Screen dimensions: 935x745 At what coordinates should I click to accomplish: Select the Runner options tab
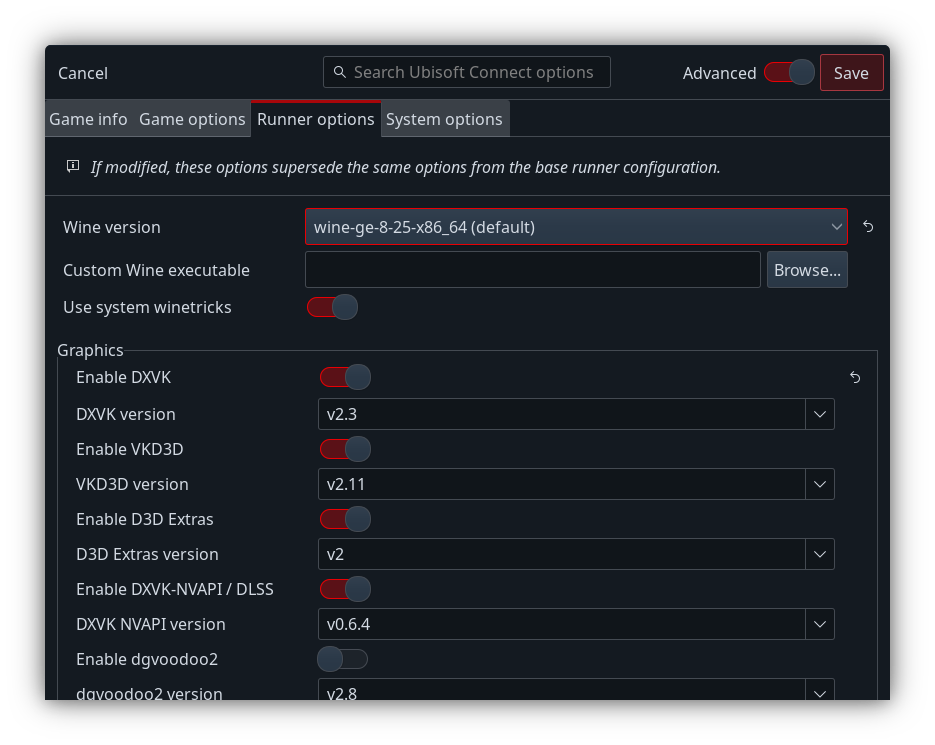tap(315, 119)
